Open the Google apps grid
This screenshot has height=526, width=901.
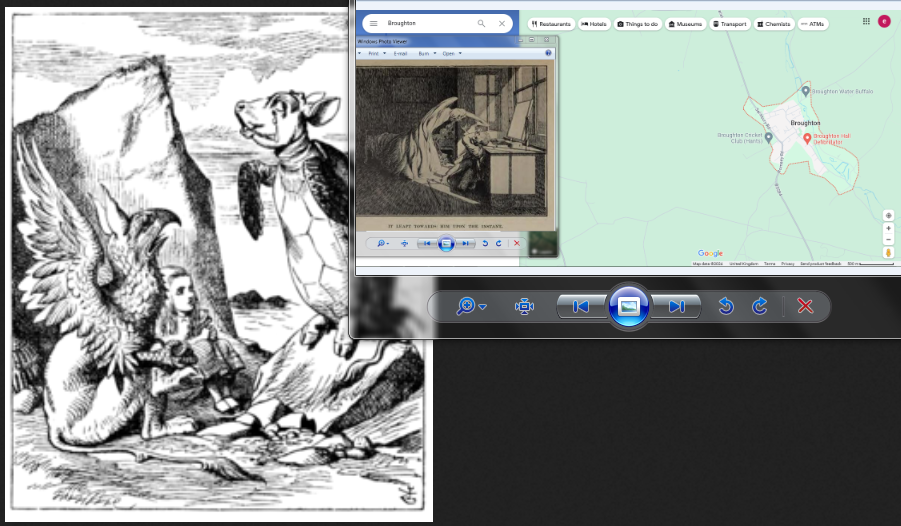tap(866, 21)
